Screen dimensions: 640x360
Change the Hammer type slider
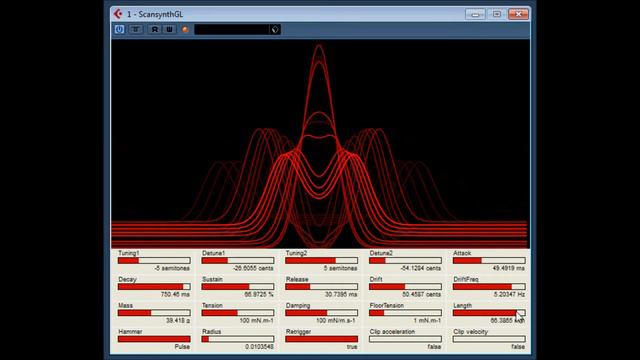tap(154, 339)
